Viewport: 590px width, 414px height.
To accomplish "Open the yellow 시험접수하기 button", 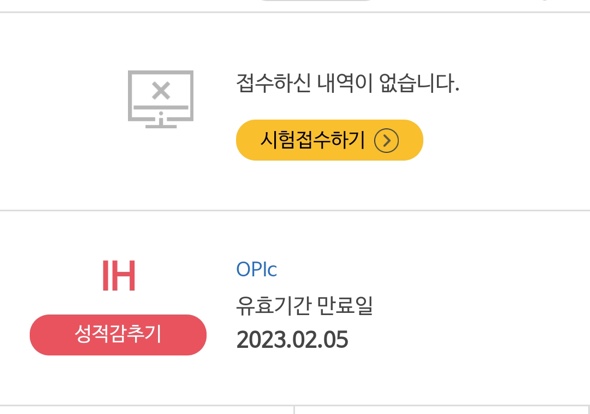I will tap(330, 140).
